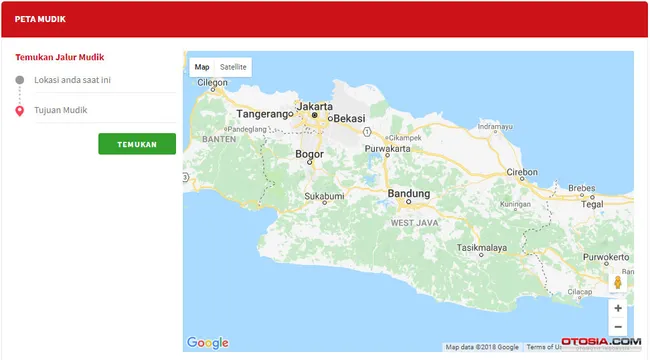Click the grey current-location dot icon
This screenshot has height=360, width=650.
click(x=19, y=80)
